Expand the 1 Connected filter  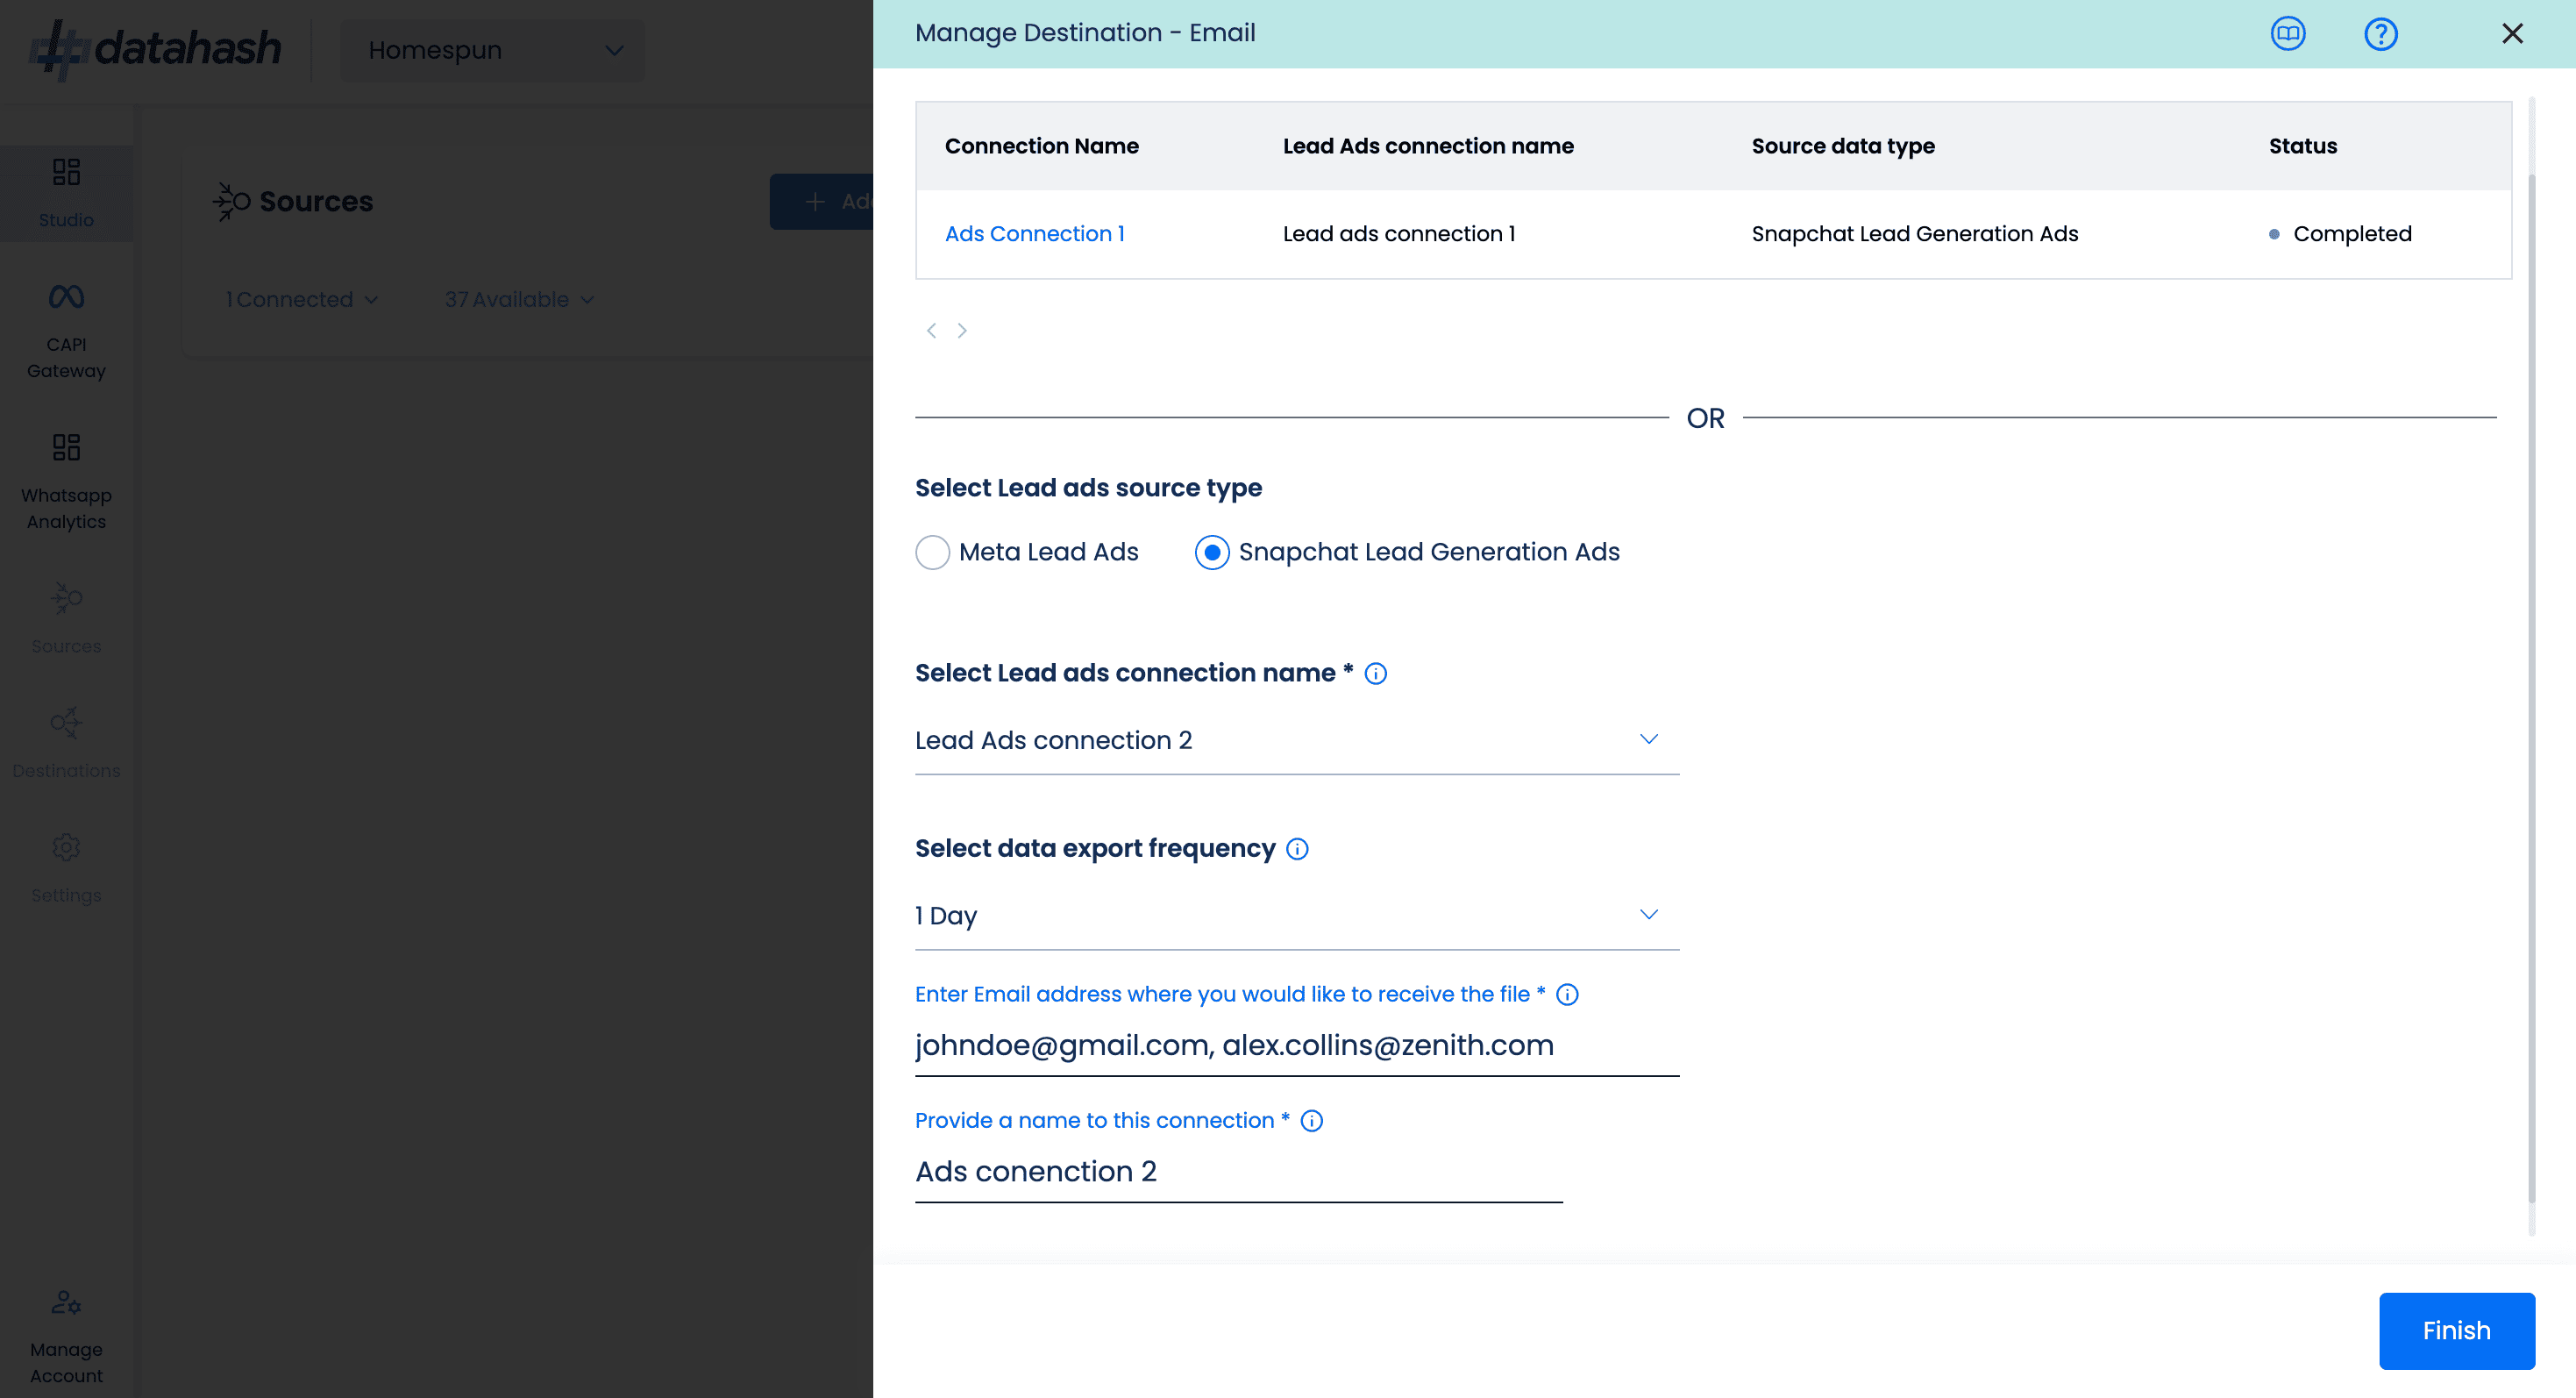[302, 299]
